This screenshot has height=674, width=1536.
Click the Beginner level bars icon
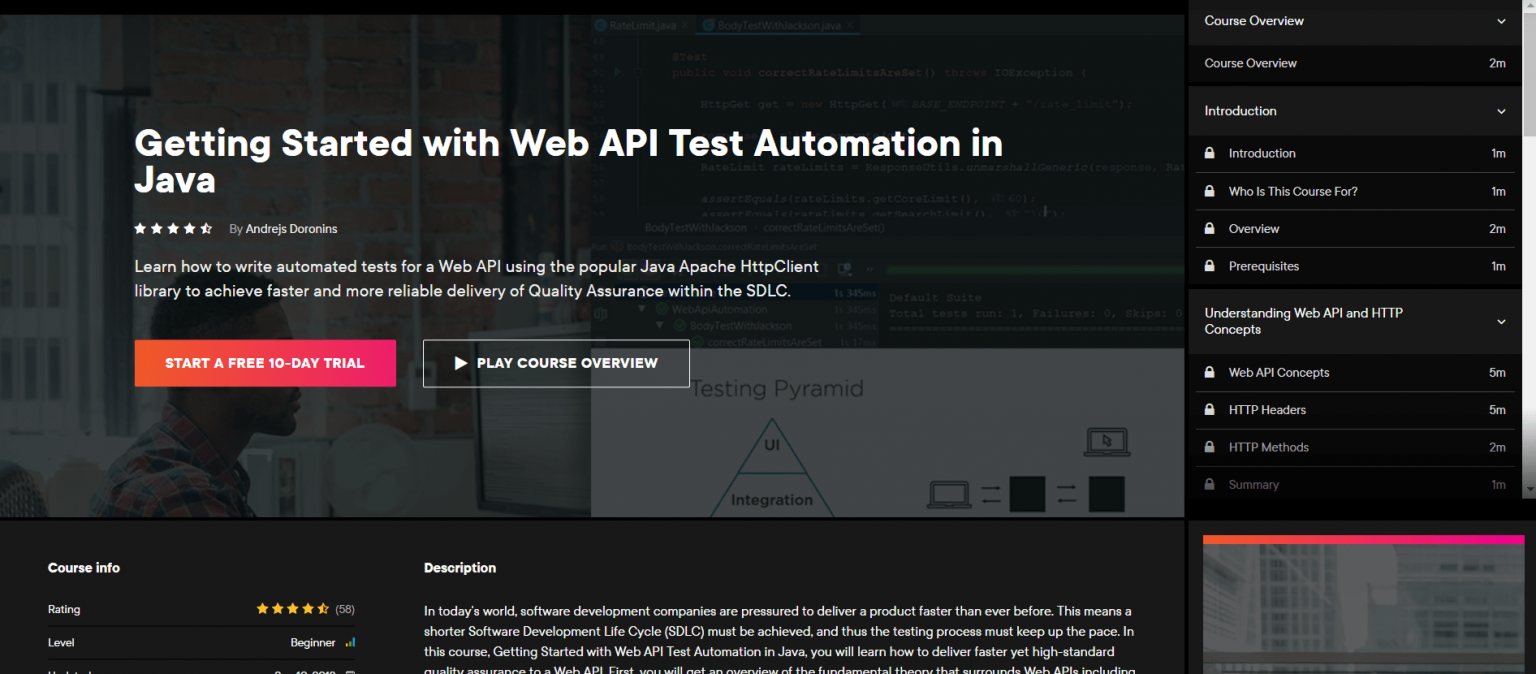[350, 643]
